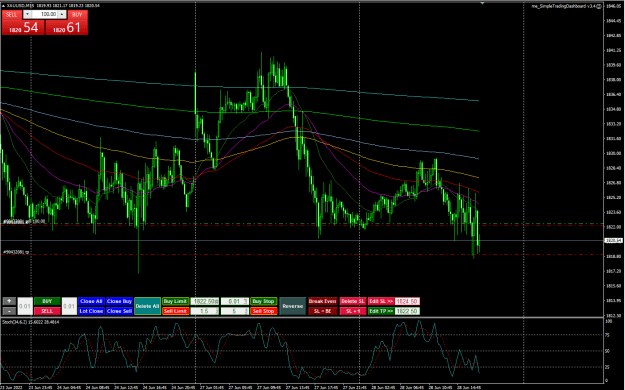Screen dimensions: 625x390
Task: Click the Stoch(34,6,2) indicator label
Action: click(31, 322)
